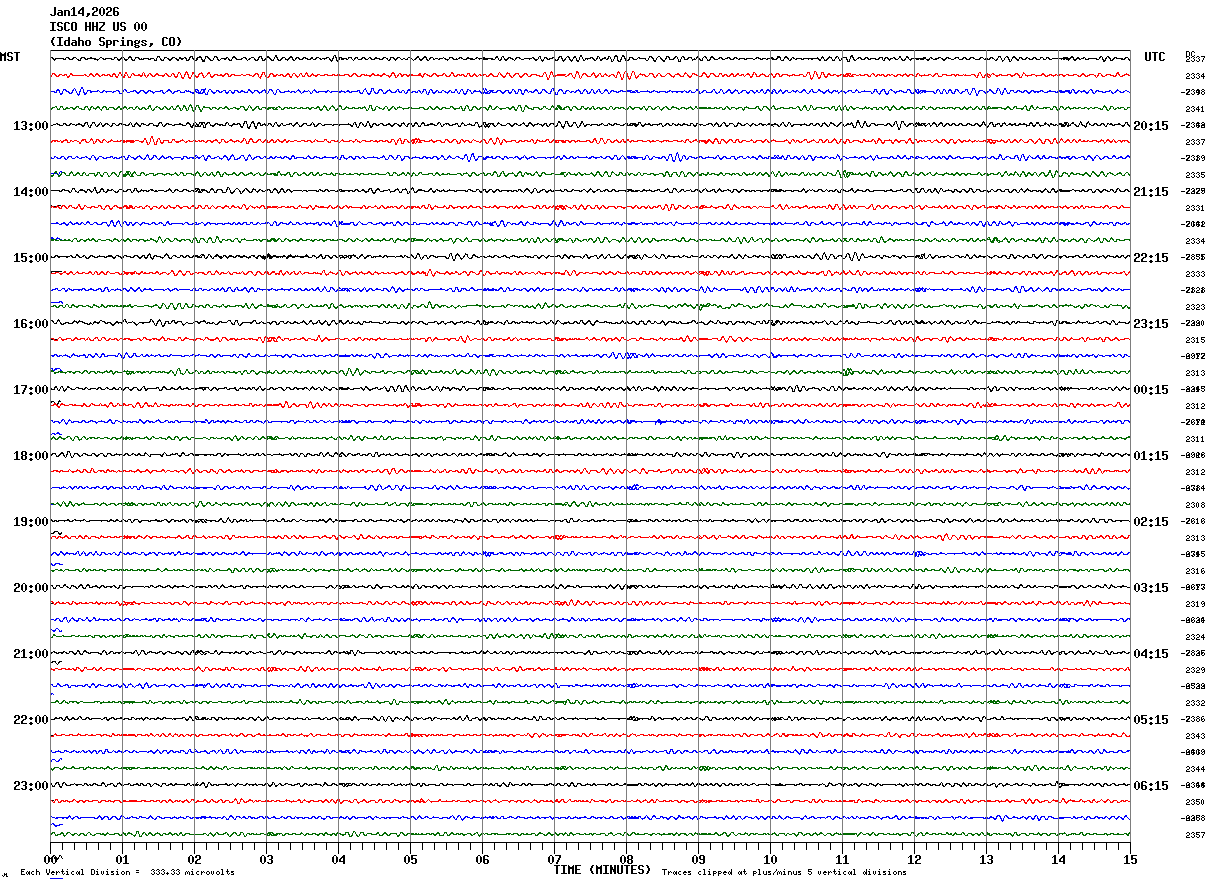Click the TIME (MINUTES) axis title
The height and width of the screenshot is (886, 1210).
point(601,870)
